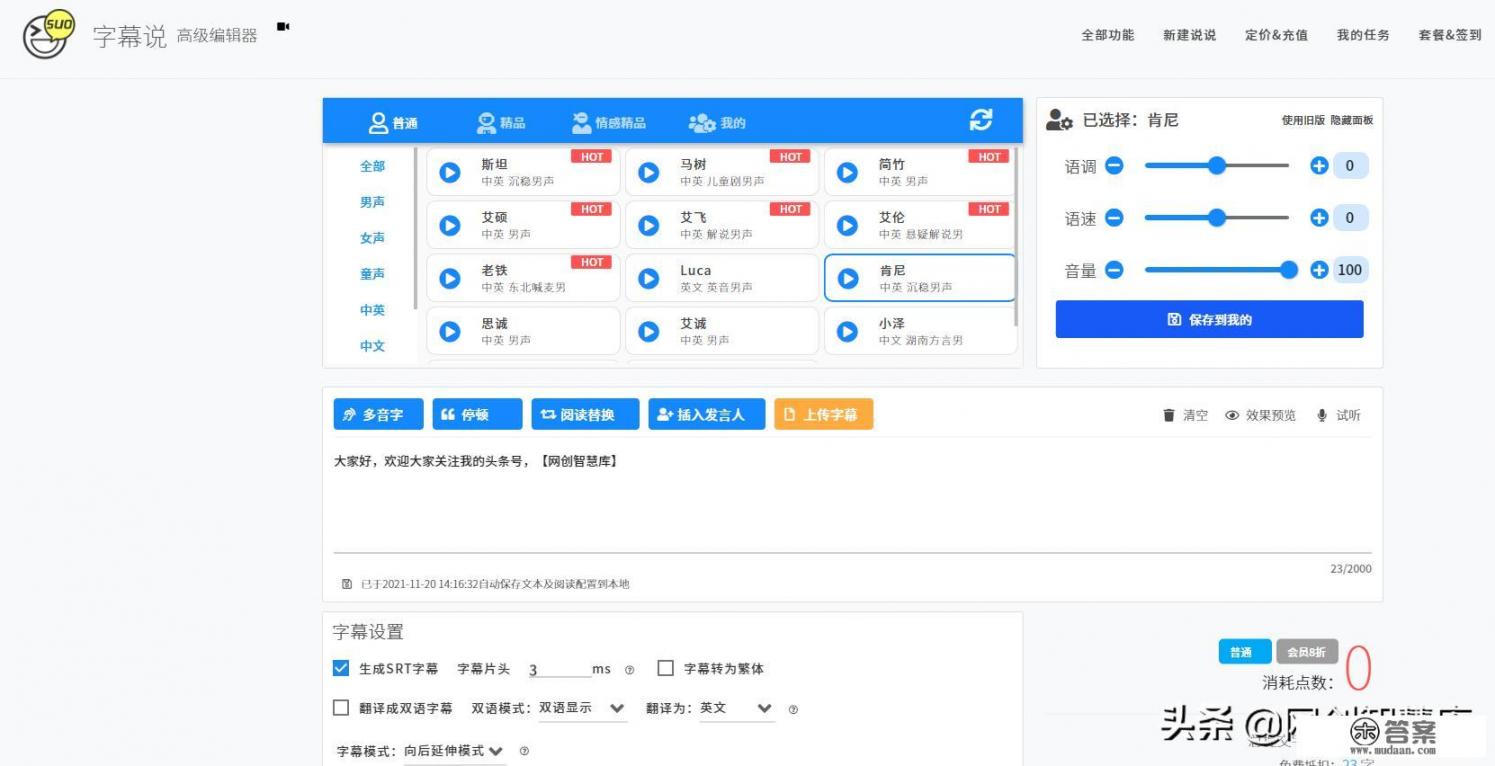Open 我的任务 page
This screenshot has width=1495, height=766.
click(x=1363, y=35)
